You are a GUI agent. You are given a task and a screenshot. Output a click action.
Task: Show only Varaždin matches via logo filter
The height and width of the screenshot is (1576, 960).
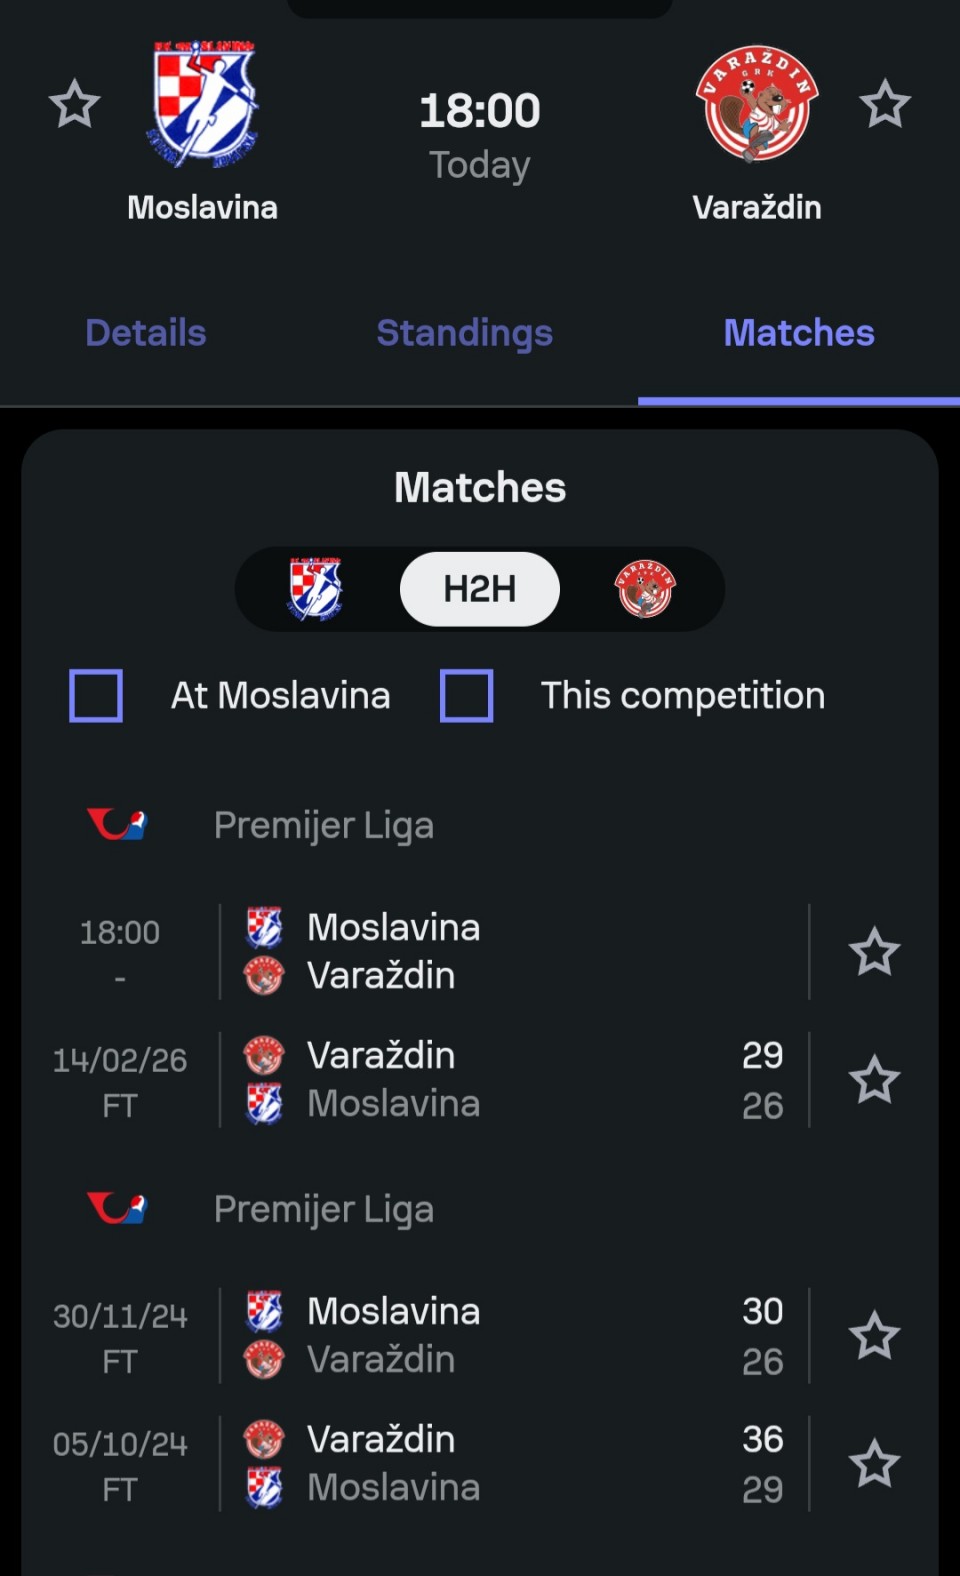pyautogui.click(x=645, y=589)
